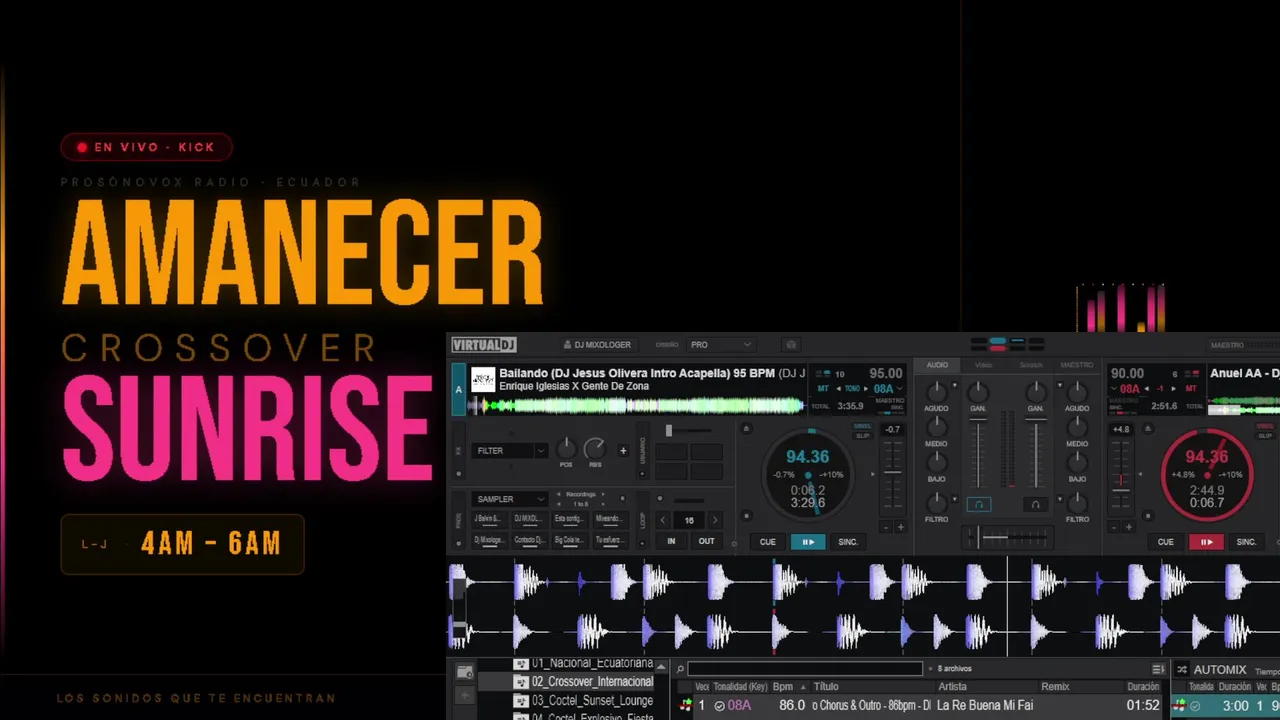Switch to Scratch mixer tab

tap(1031, 365)
